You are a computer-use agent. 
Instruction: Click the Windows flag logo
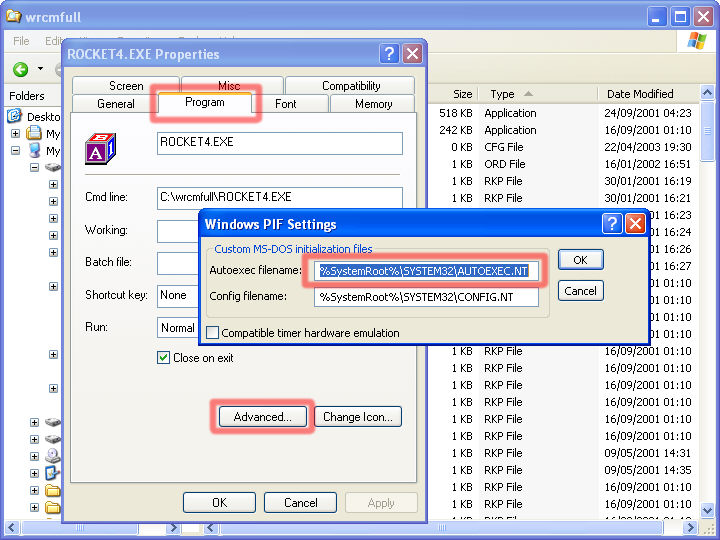click(x=697, y=41)
